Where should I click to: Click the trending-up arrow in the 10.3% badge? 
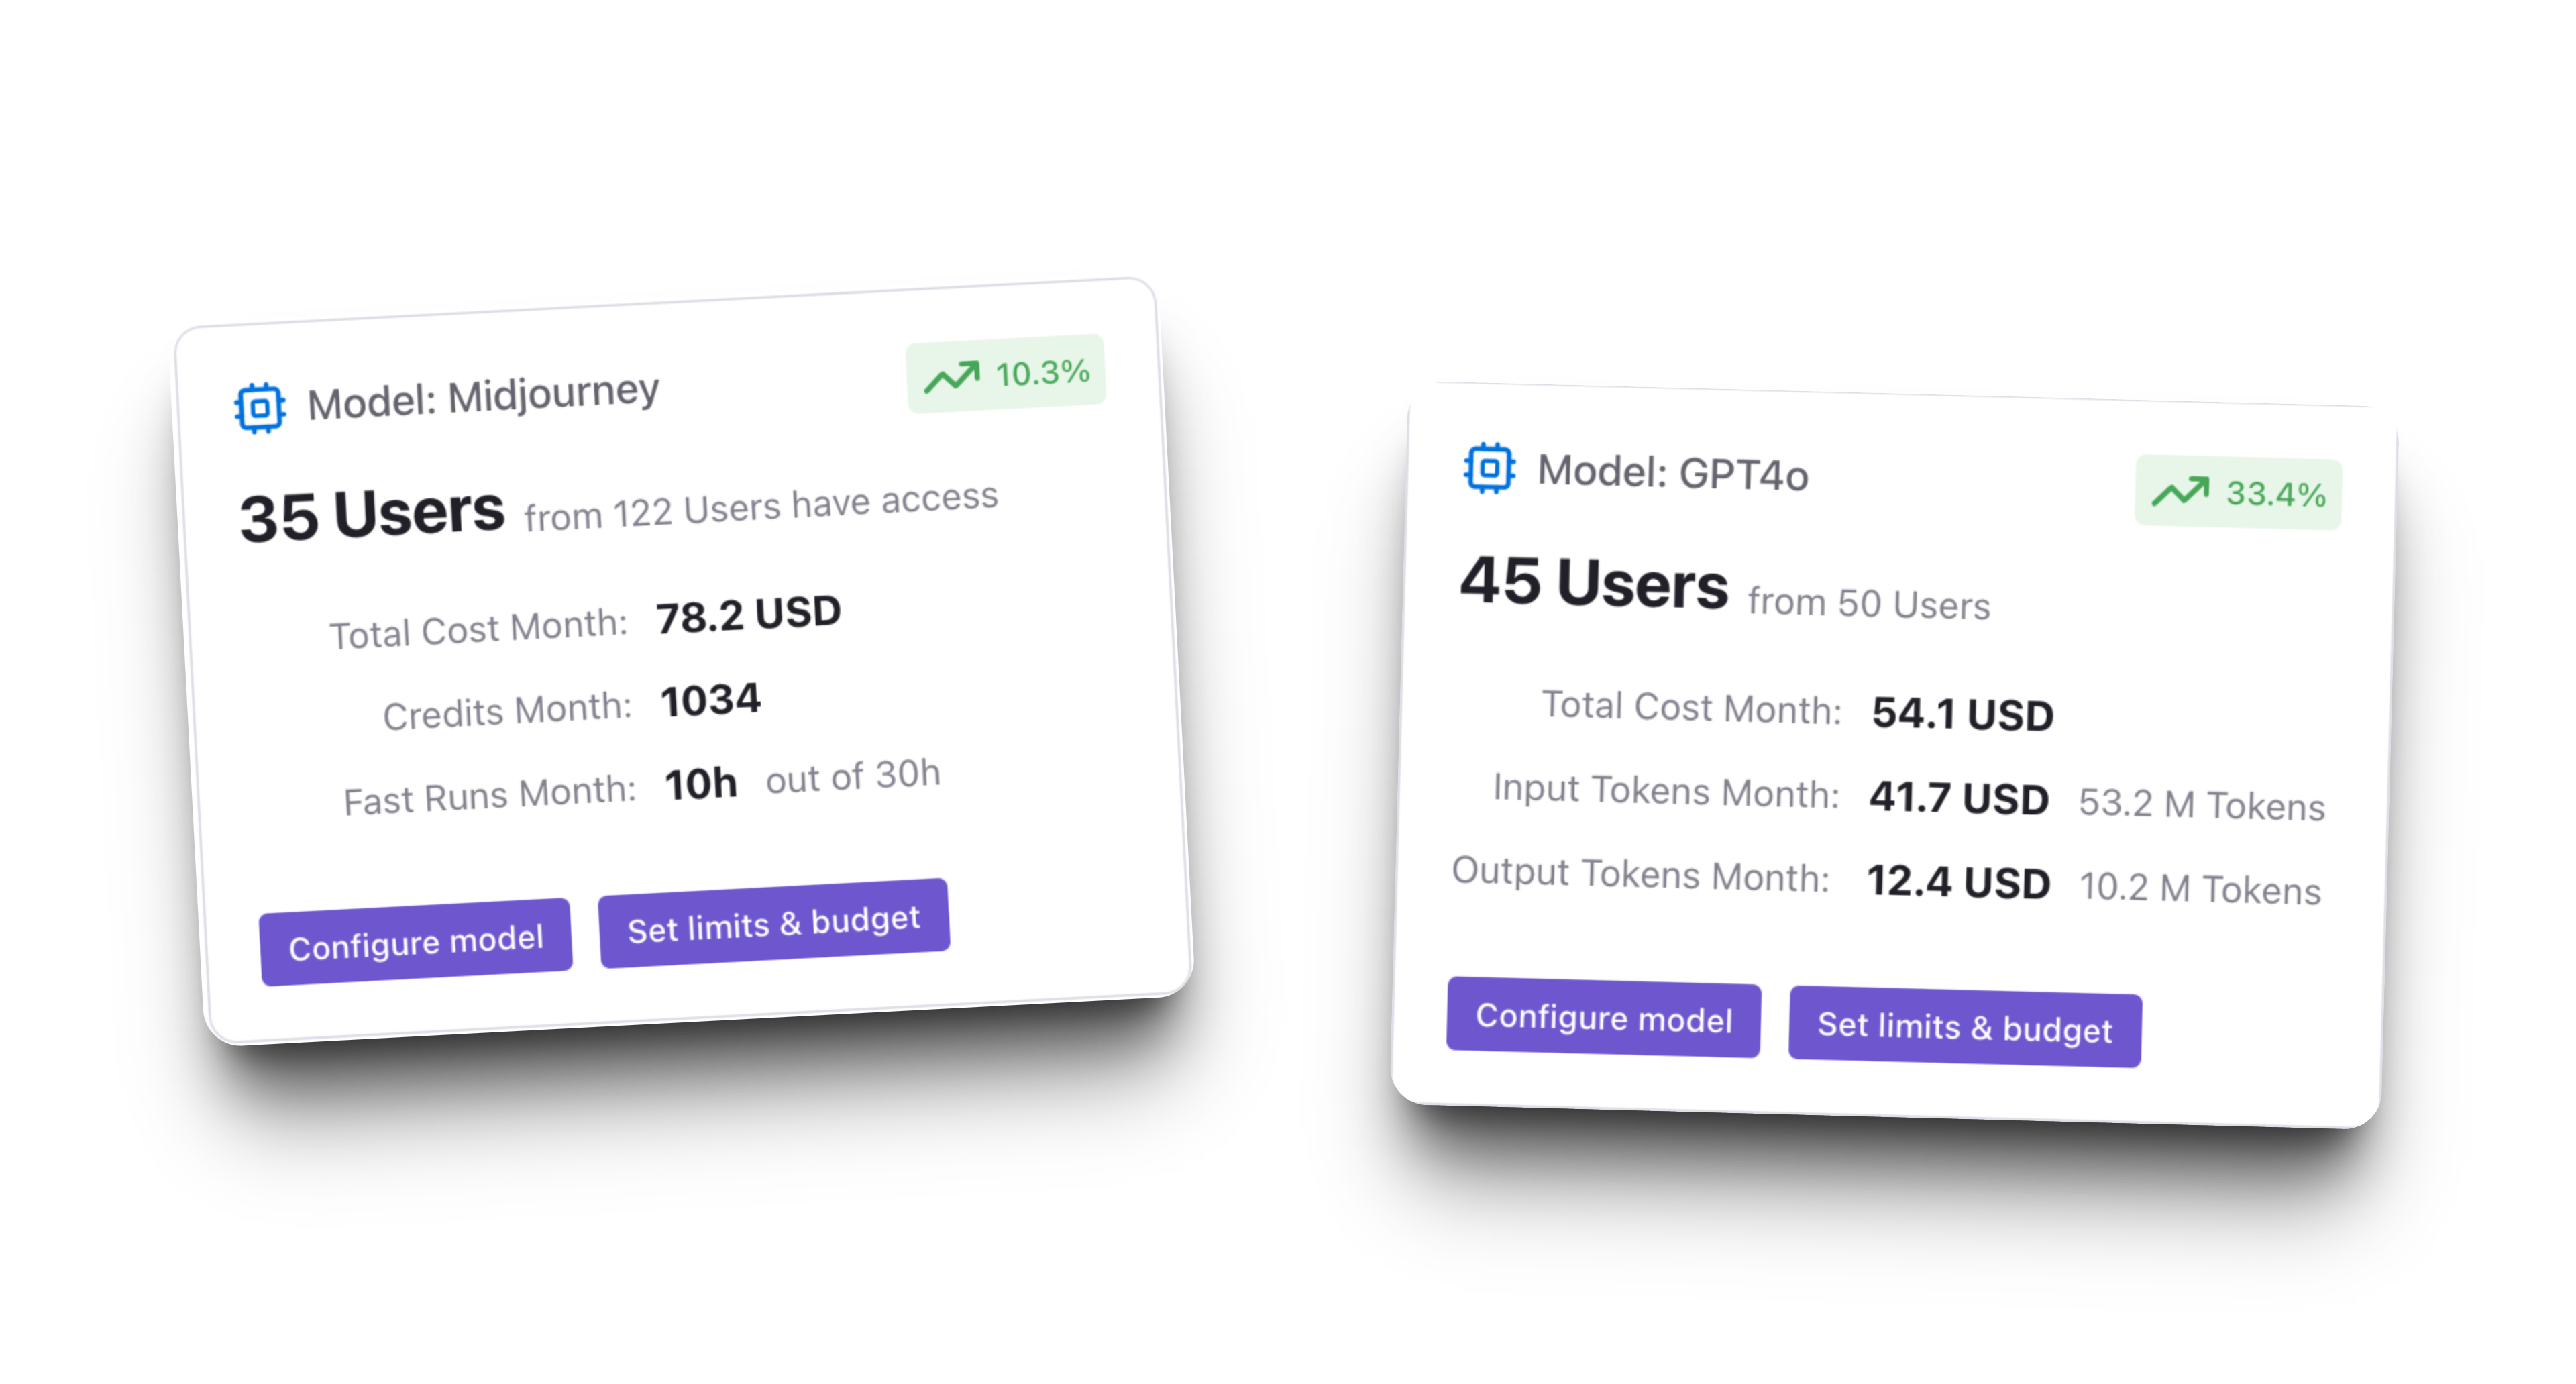[x=951, y=377]
